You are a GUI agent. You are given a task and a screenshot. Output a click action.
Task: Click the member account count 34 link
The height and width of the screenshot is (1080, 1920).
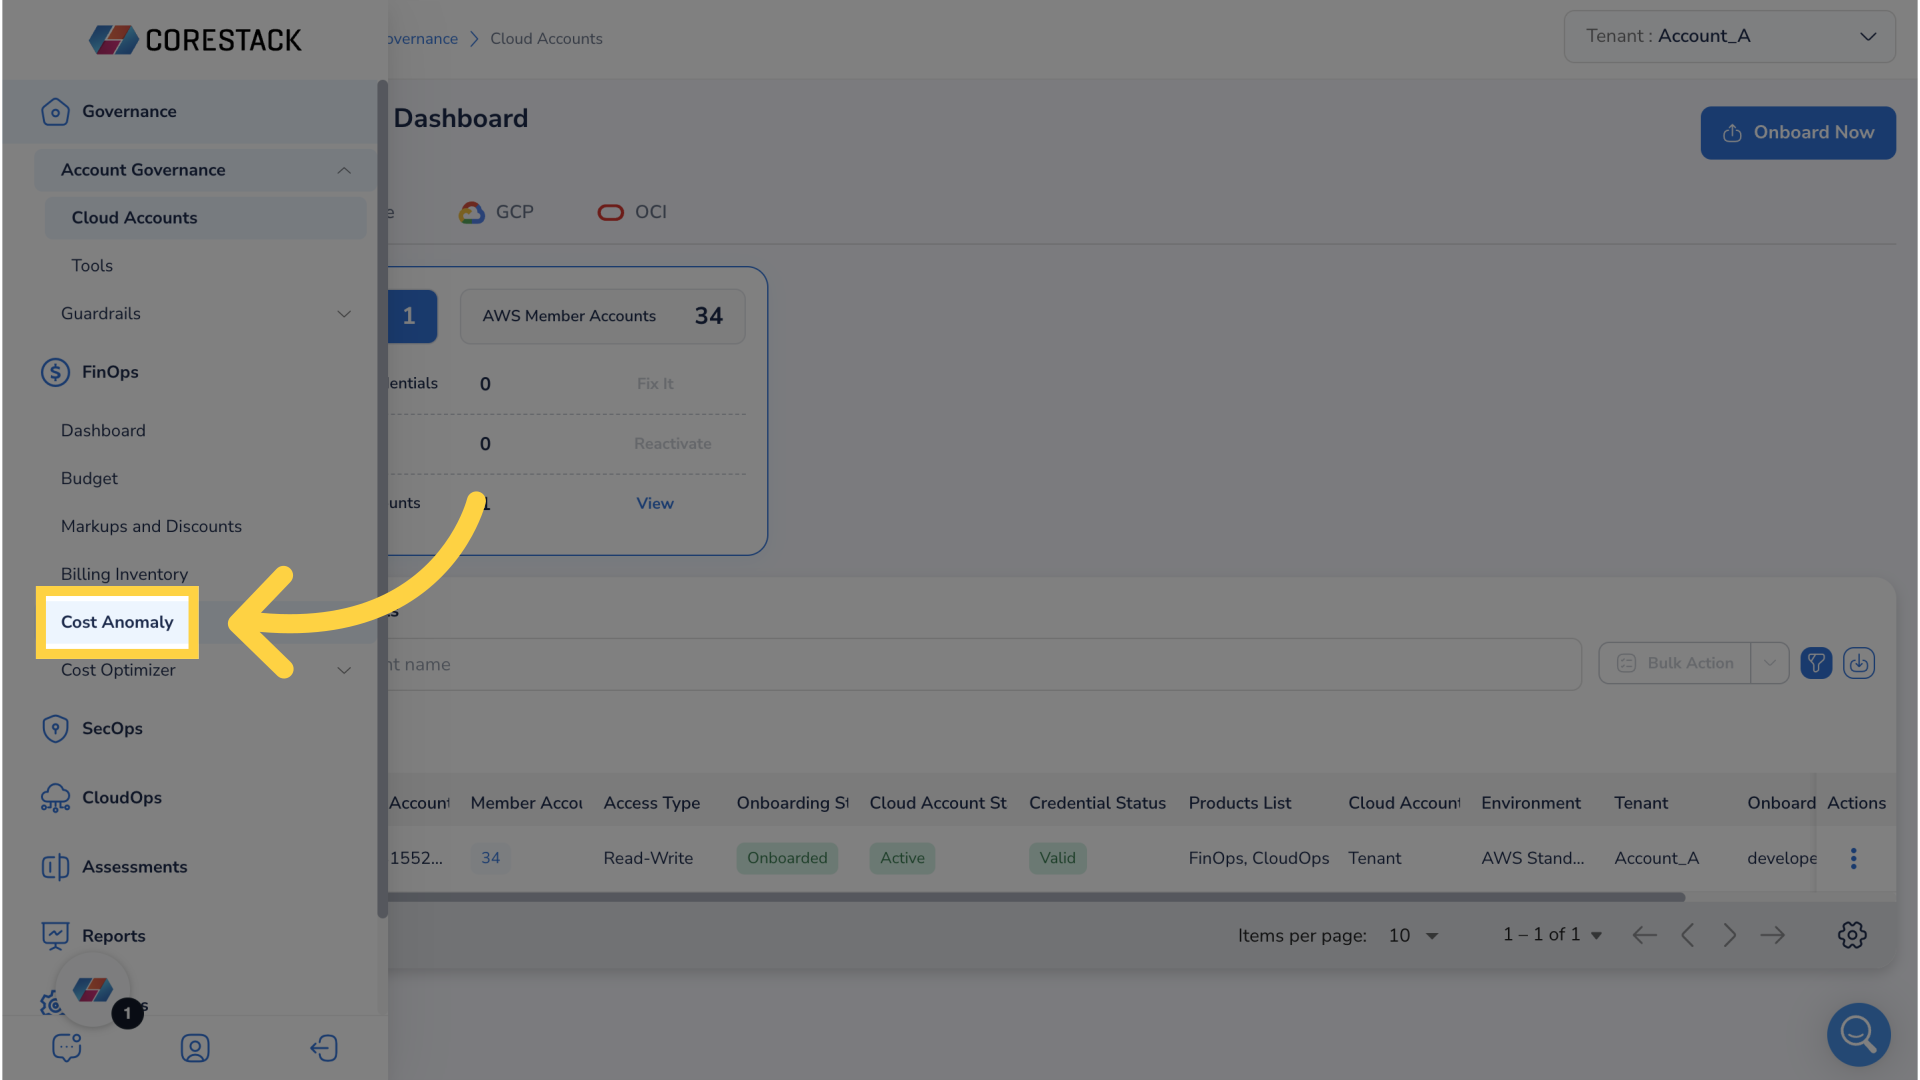[490, 858]
